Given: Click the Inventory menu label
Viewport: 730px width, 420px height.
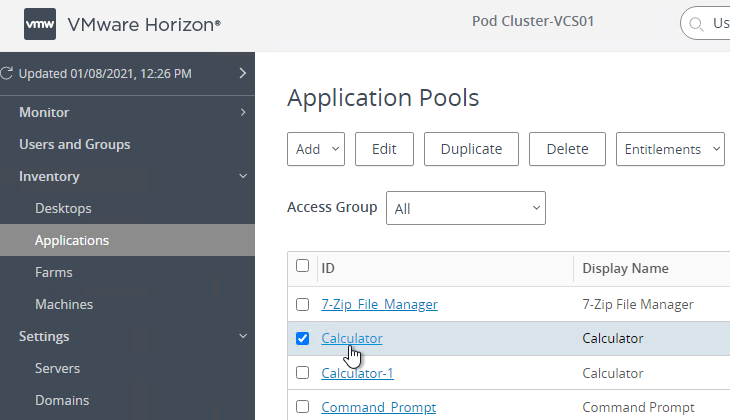Looking at the screenshot, I should (x=49, y=176).
